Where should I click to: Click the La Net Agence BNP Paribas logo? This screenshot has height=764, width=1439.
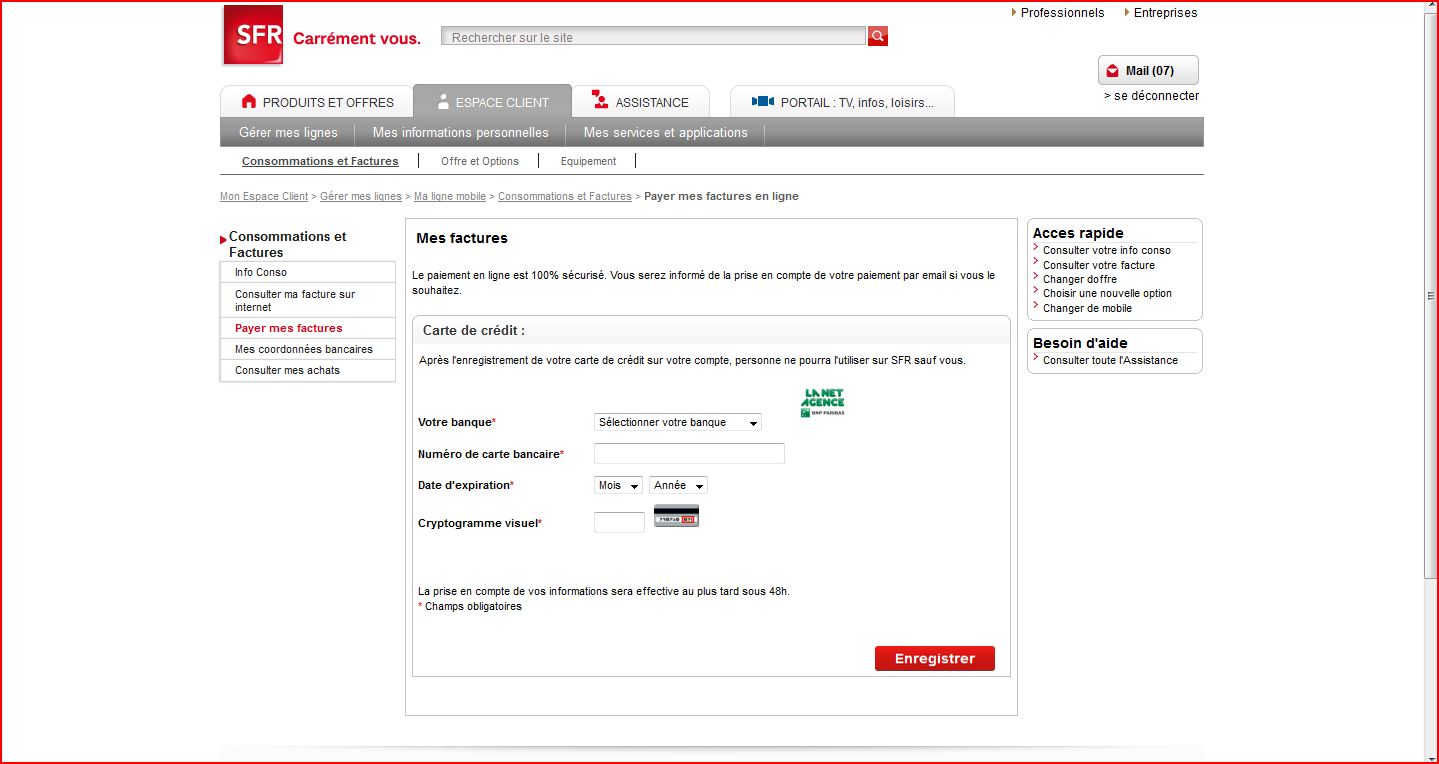pos(822,402)
